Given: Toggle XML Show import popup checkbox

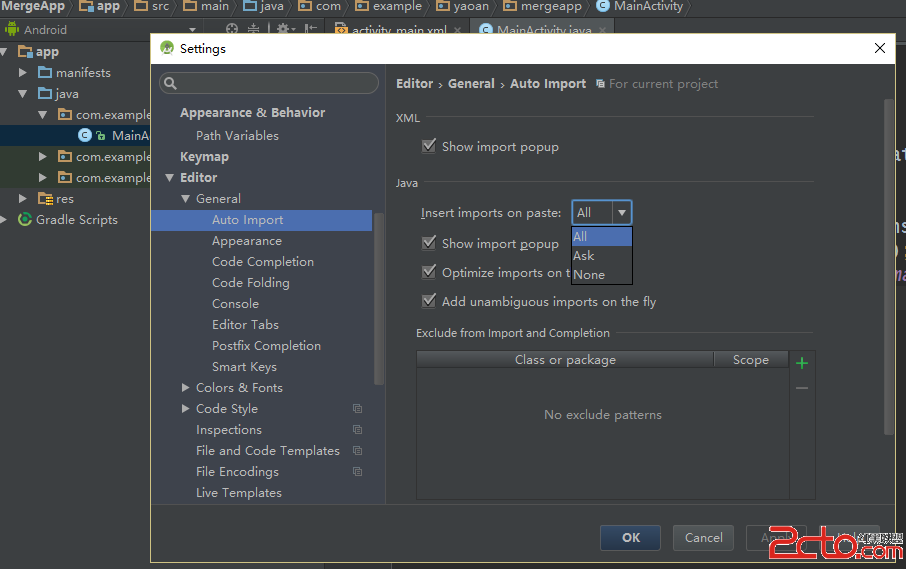Looking at the screenshot, I should pyautogui.click(x=429, y=146).
